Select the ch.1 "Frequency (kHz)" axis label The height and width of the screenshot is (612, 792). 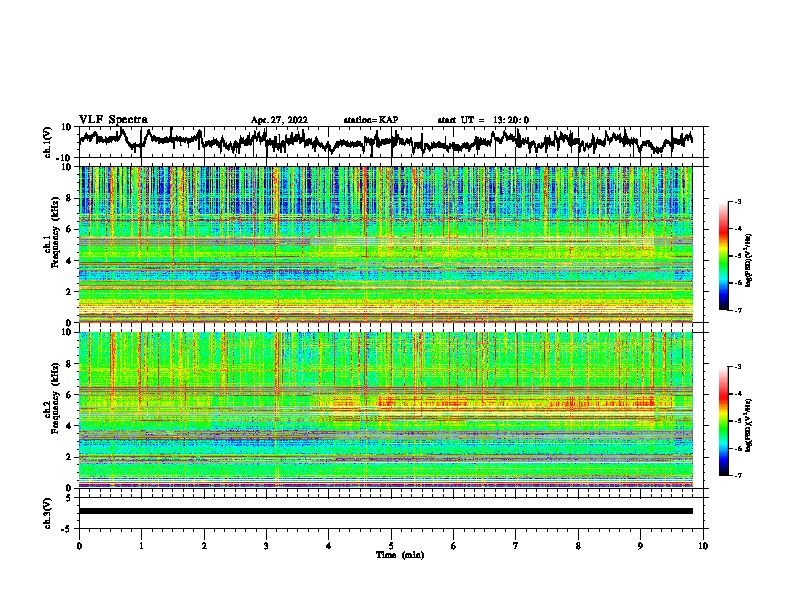pyautogui.click(x=56, y=233)
